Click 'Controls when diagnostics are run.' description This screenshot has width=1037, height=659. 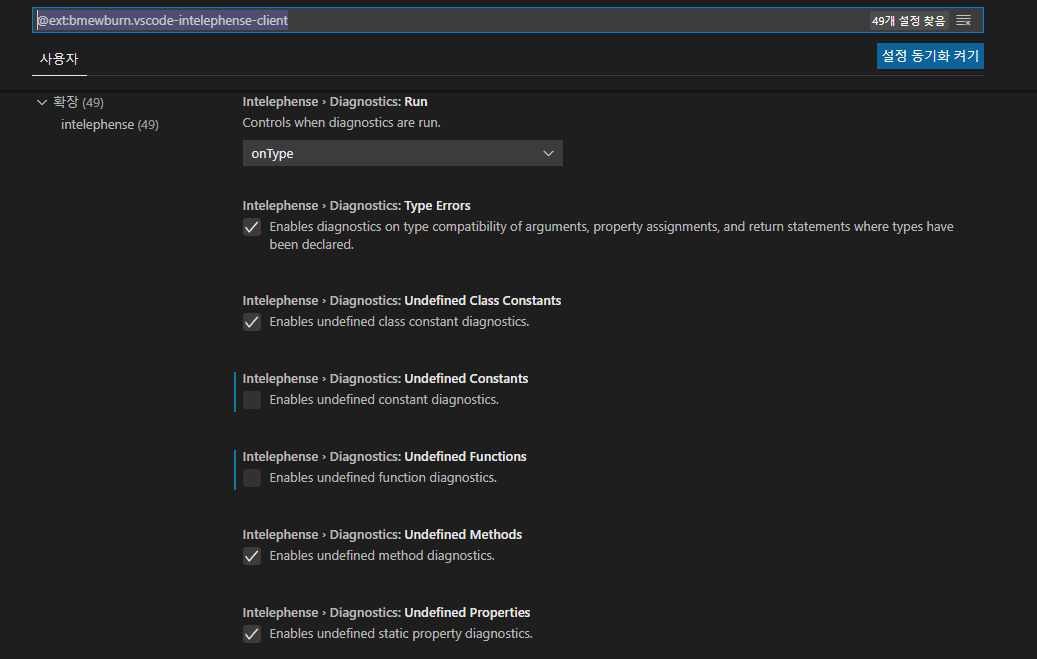point(341,123)
